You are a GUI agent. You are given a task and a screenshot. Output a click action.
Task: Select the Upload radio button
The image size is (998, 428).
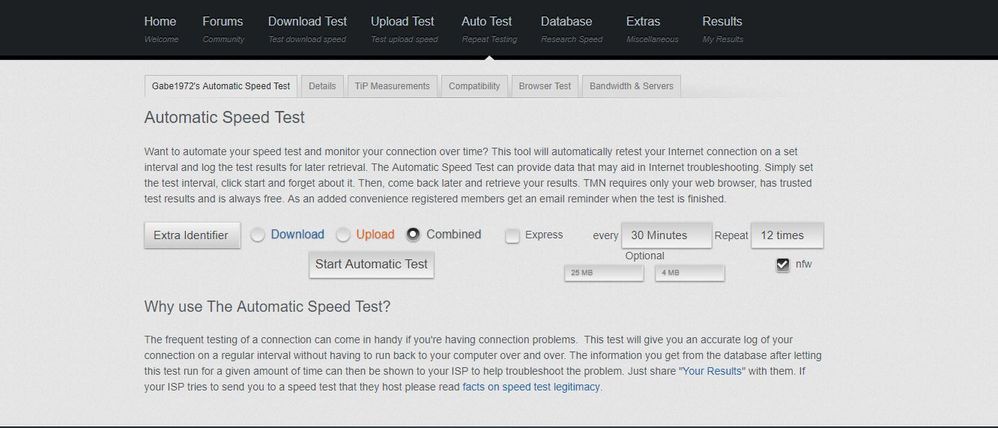[343, 235]
